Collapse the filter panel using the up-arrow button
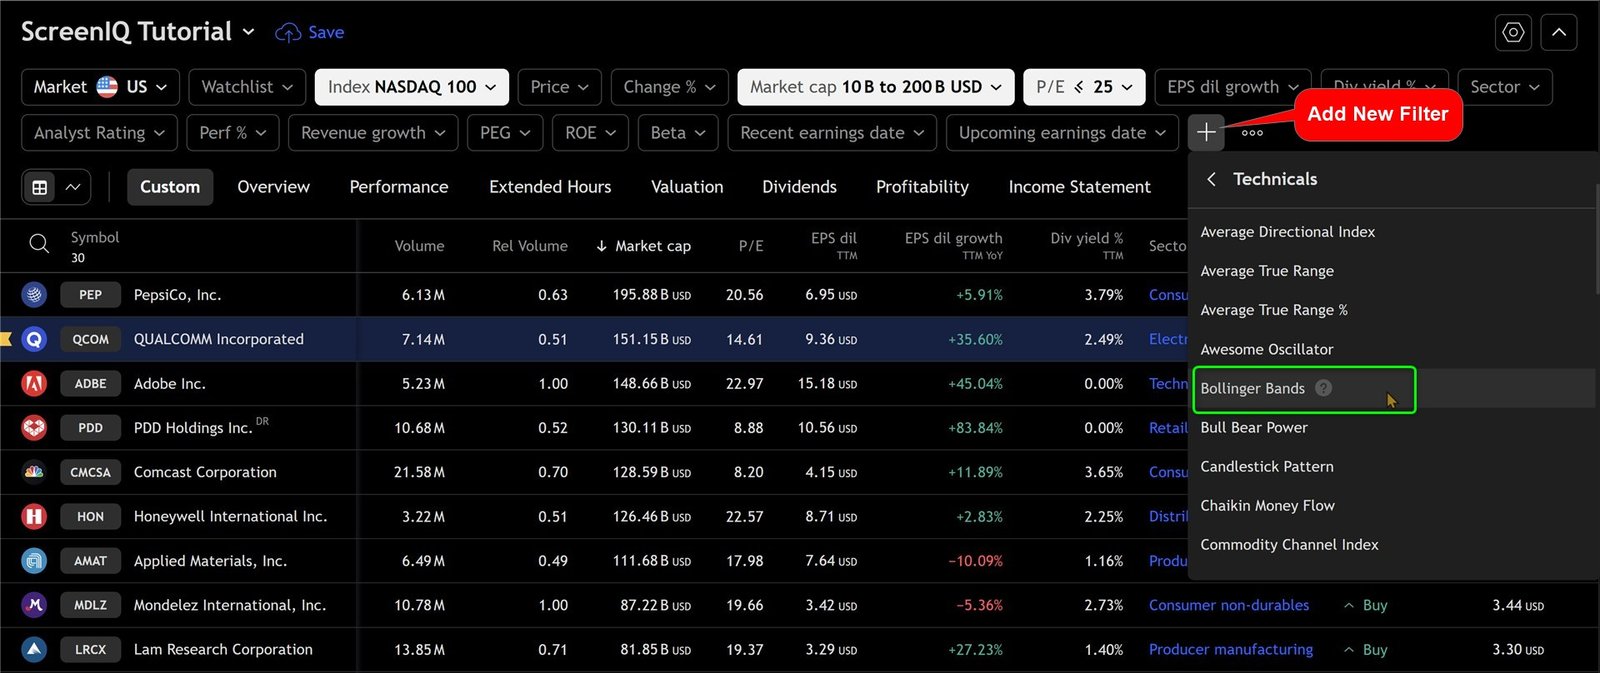The width and height of the screenshot is (1600, 673). tap(1559, 33)
